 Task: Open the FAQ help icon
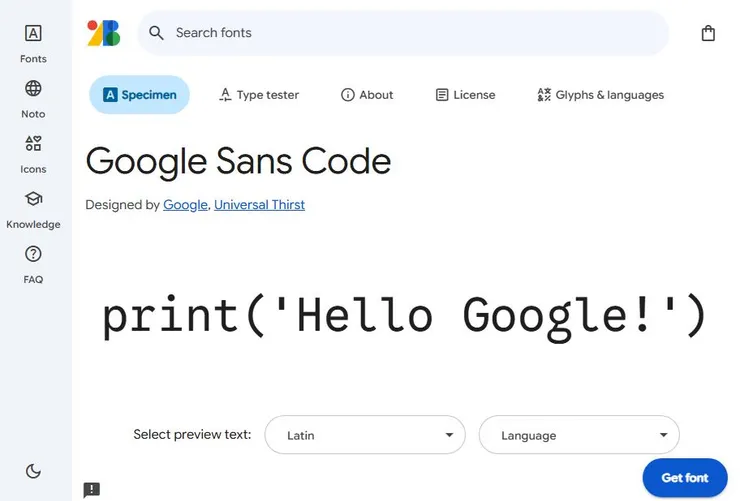[33, 254]
